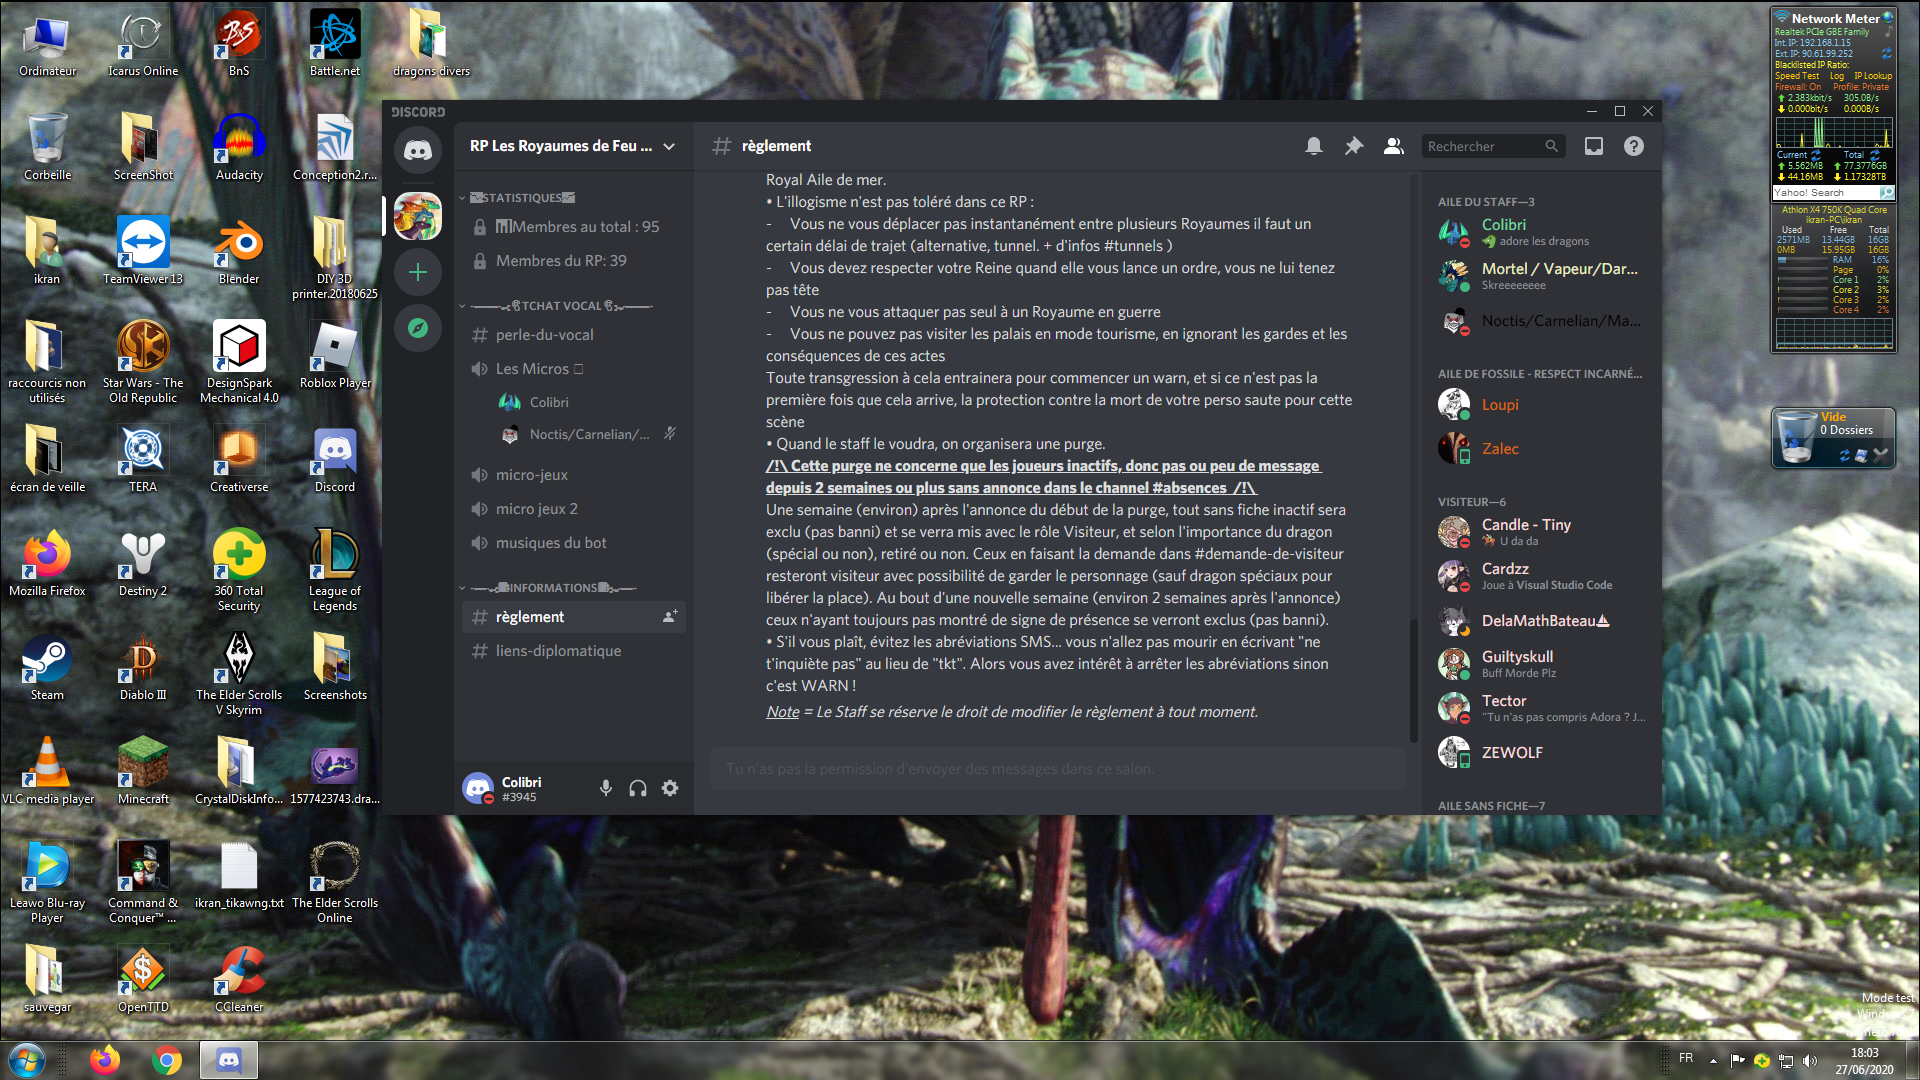The image size is (1920, 1080).
Task: Toggle microphone mute in user panel
Action: [x=606, y=788]
